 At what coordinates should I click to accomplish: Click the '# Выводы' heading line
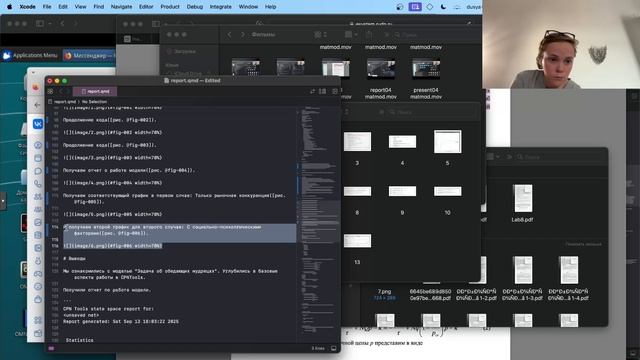pos(74,258)
